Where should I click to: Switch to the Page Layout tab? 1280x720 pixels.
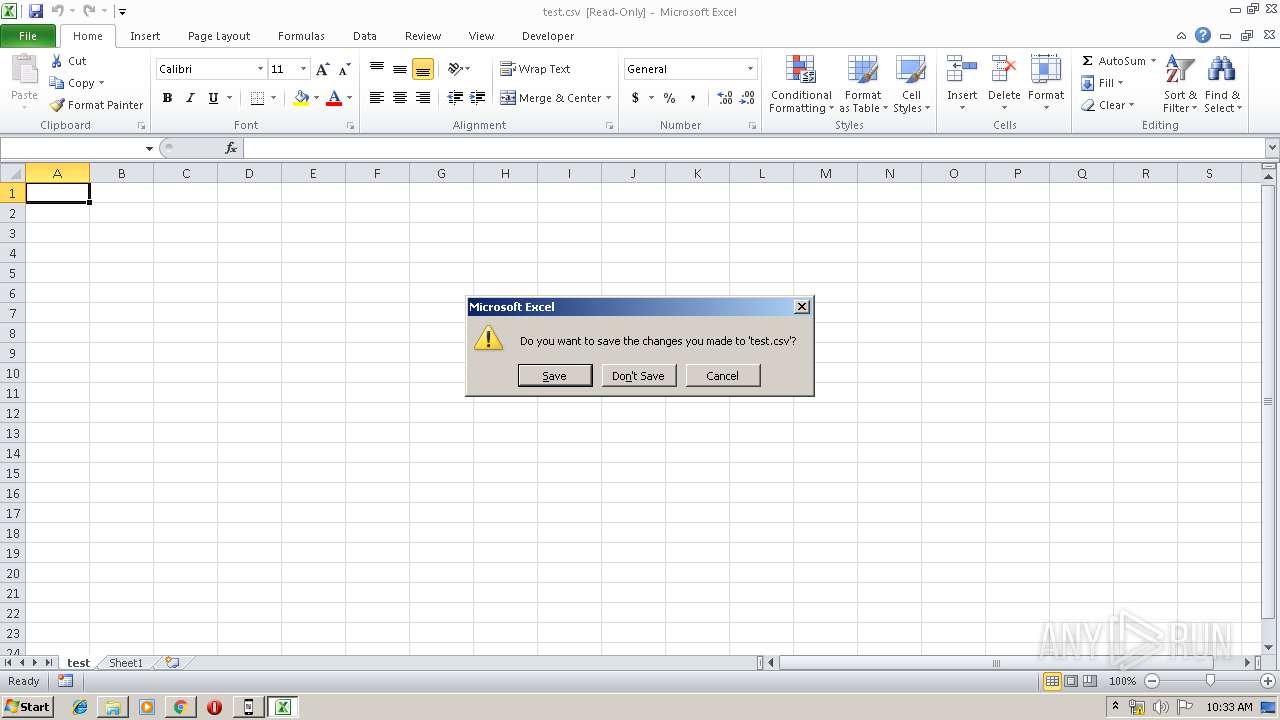coord(219,36)
